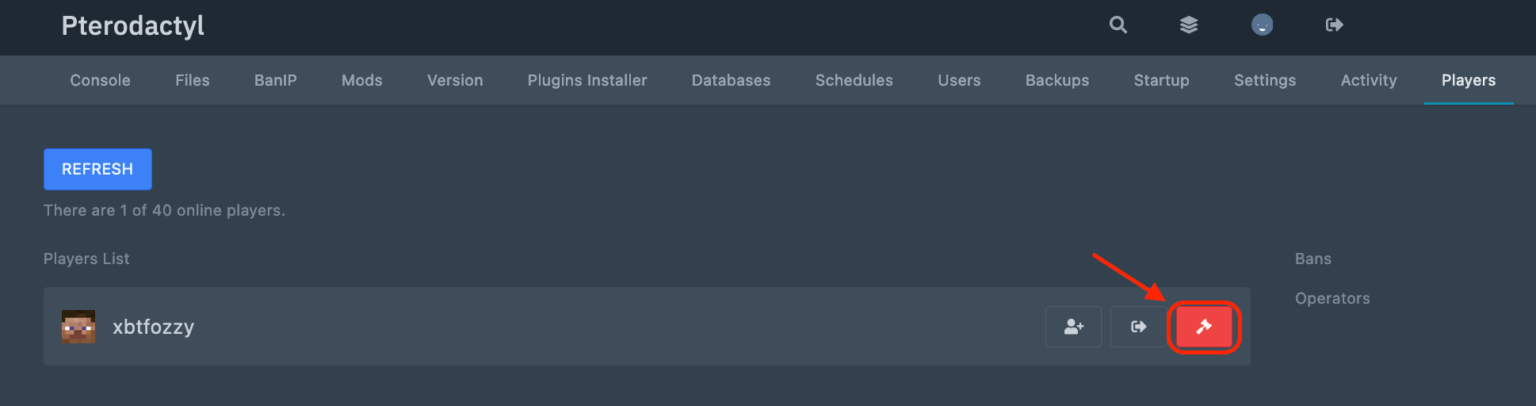Image resolution: width=1536 pixels, height=406 pixels.
Task: Switch to the Files tab
Action: click(x=192, y=80)
